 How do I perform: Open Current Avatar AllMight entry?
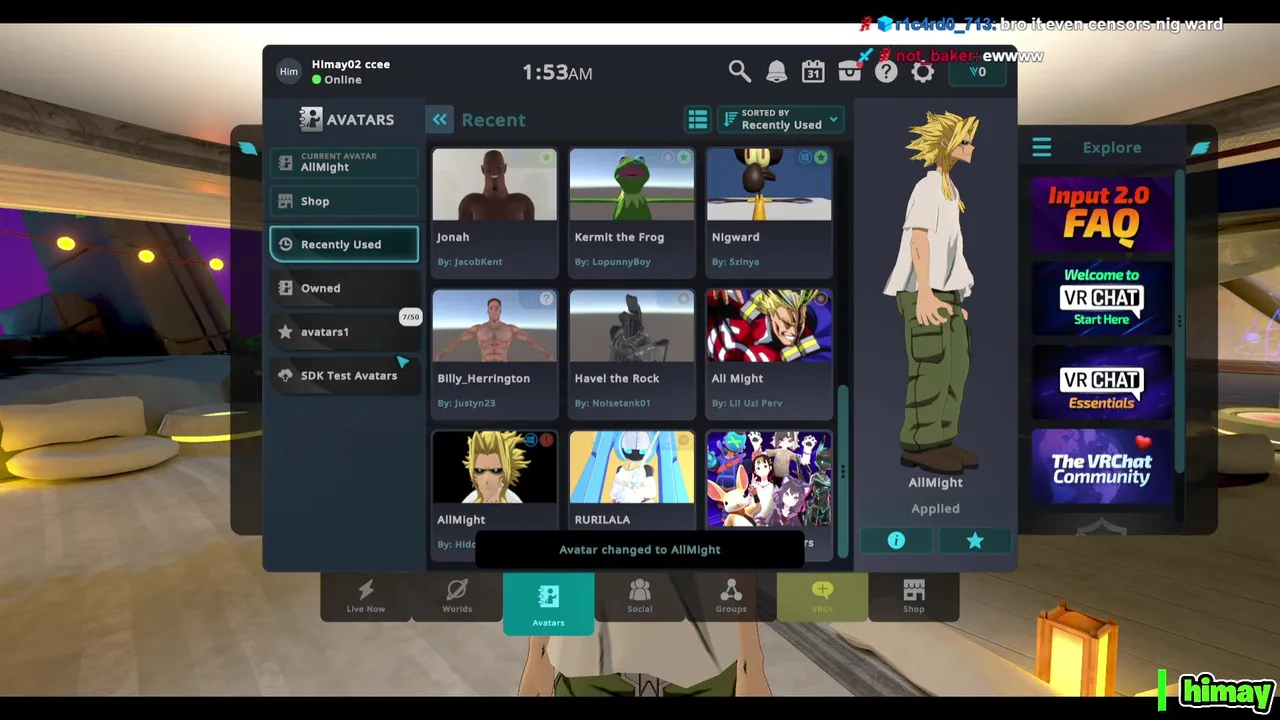[344, 162]
